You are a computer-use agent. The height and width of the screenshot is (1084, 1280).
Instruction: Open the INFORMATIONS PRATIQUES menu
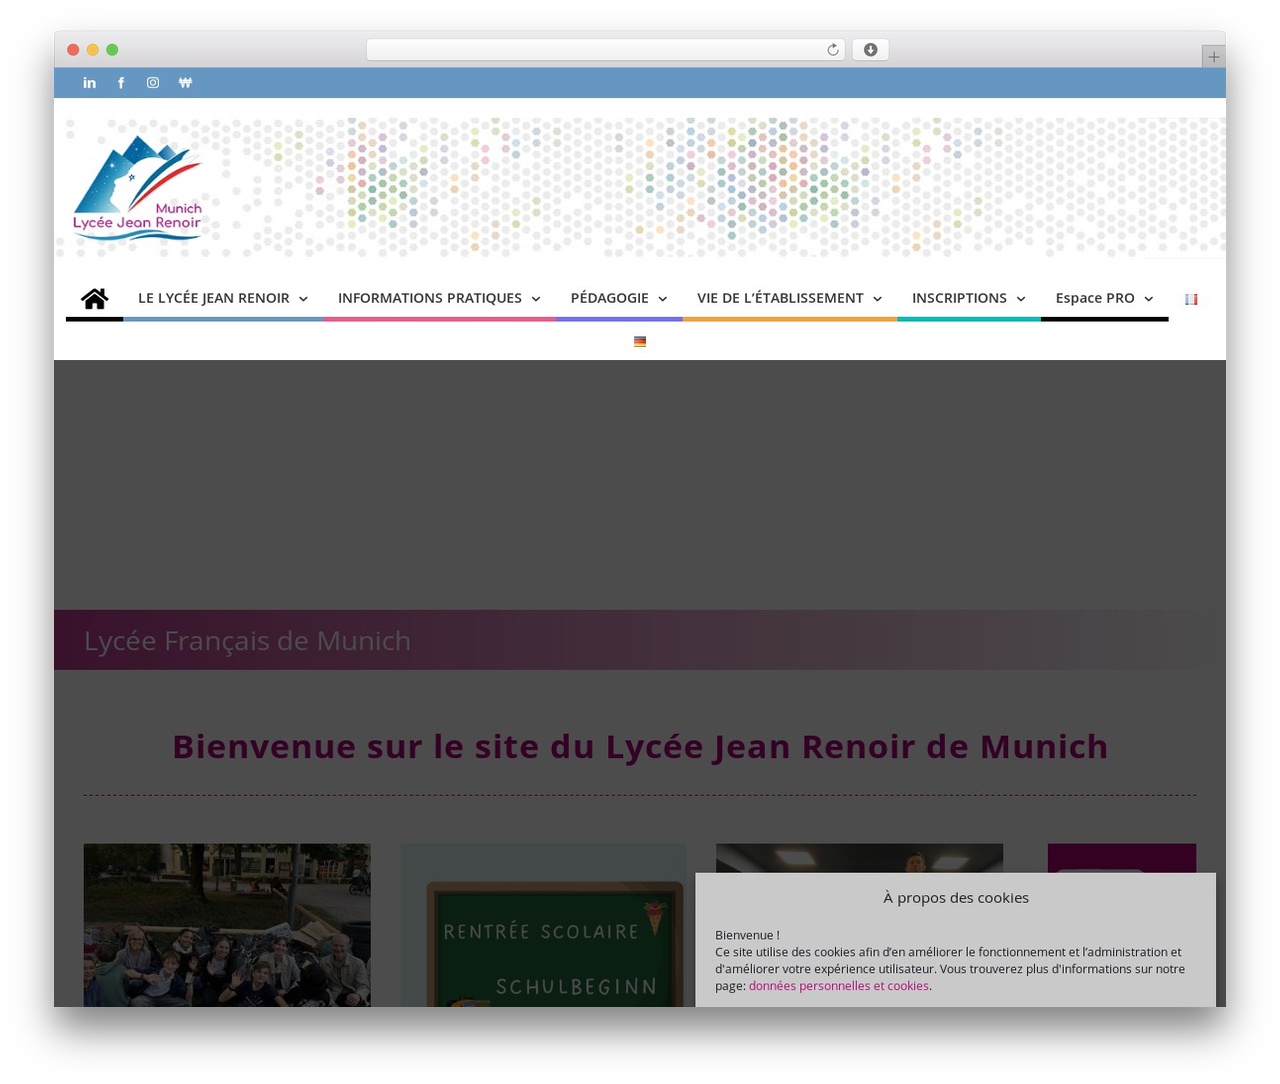coord(430,298)
